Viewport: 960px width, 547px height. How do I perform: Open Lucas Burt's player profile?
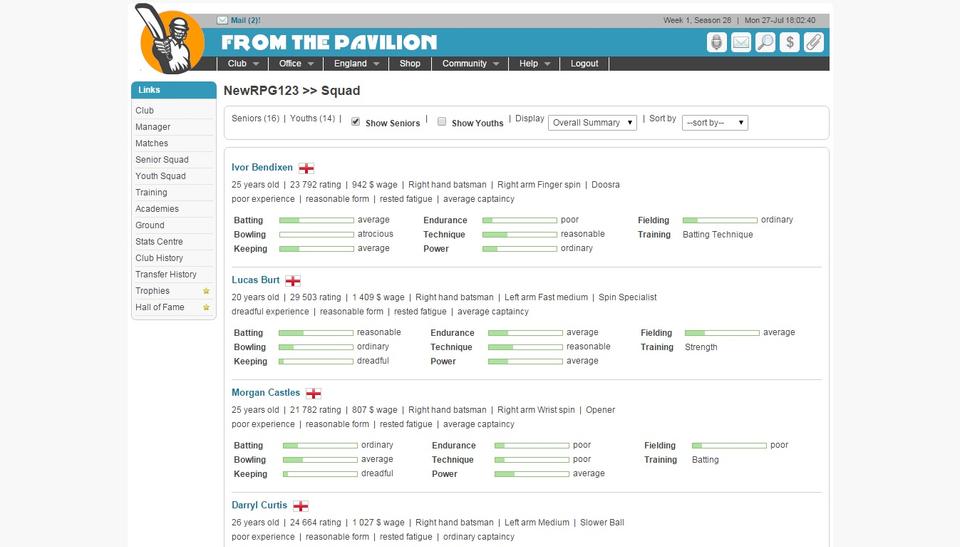(255, 280)
